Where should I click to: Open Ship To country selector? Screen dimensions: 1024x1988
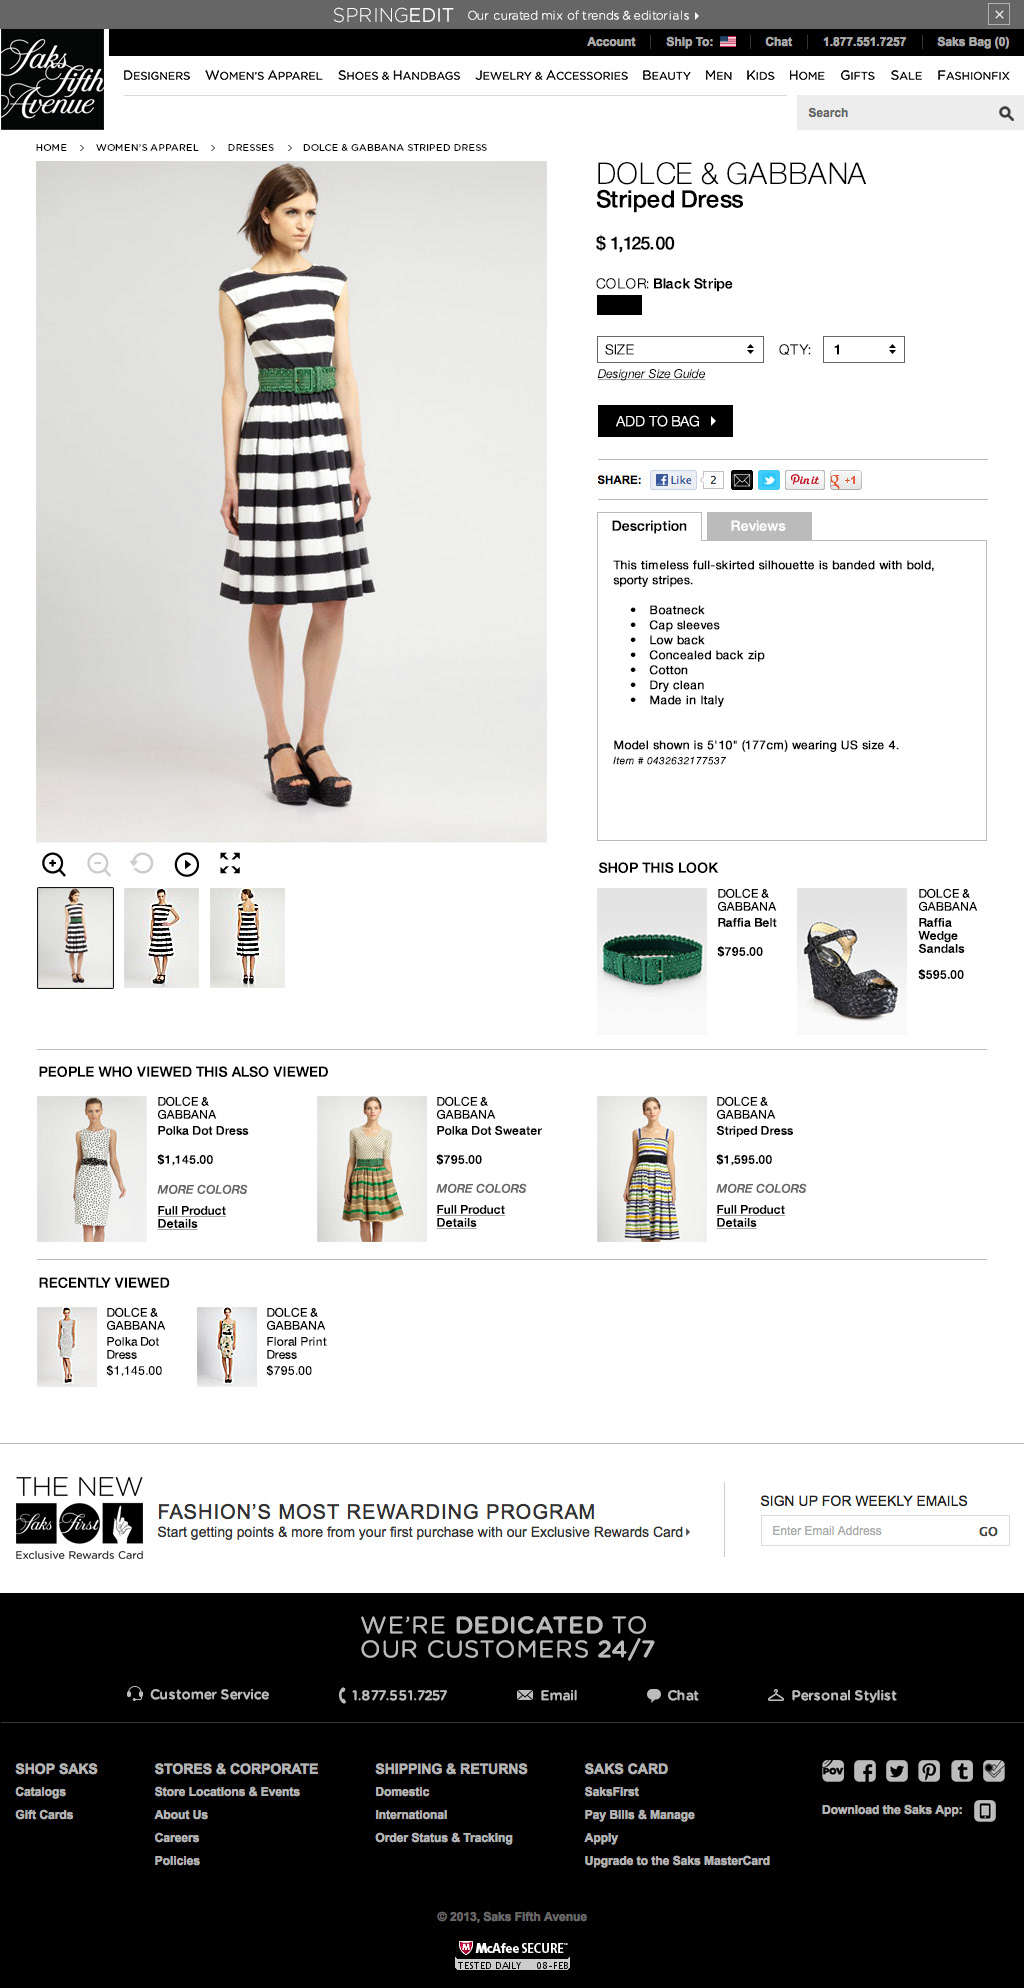pyautogui.click(x=701, y=42)
